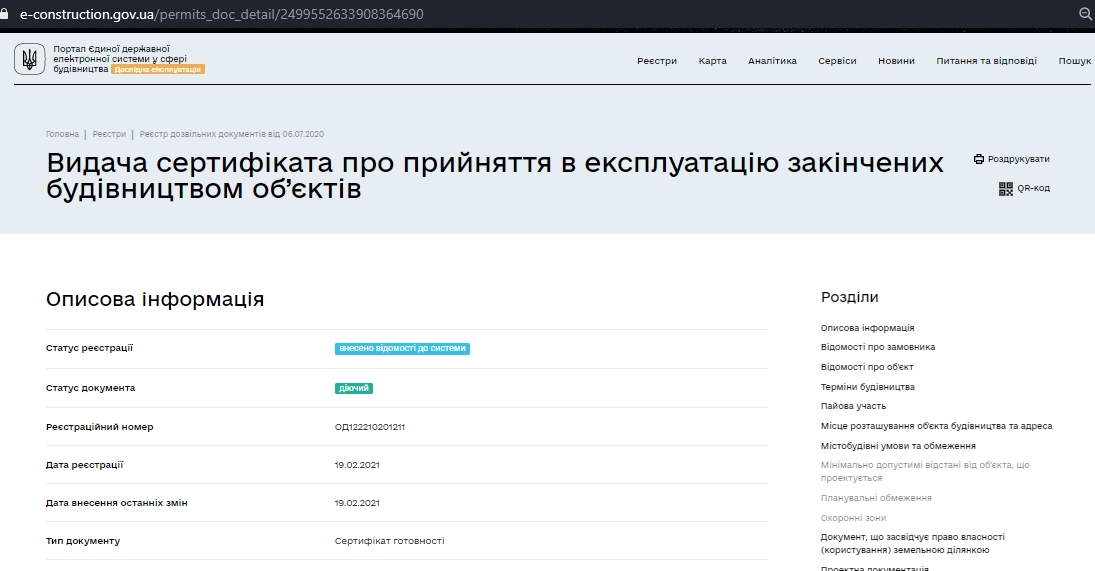Jump to Терміни будівництва section

[867, 387]
